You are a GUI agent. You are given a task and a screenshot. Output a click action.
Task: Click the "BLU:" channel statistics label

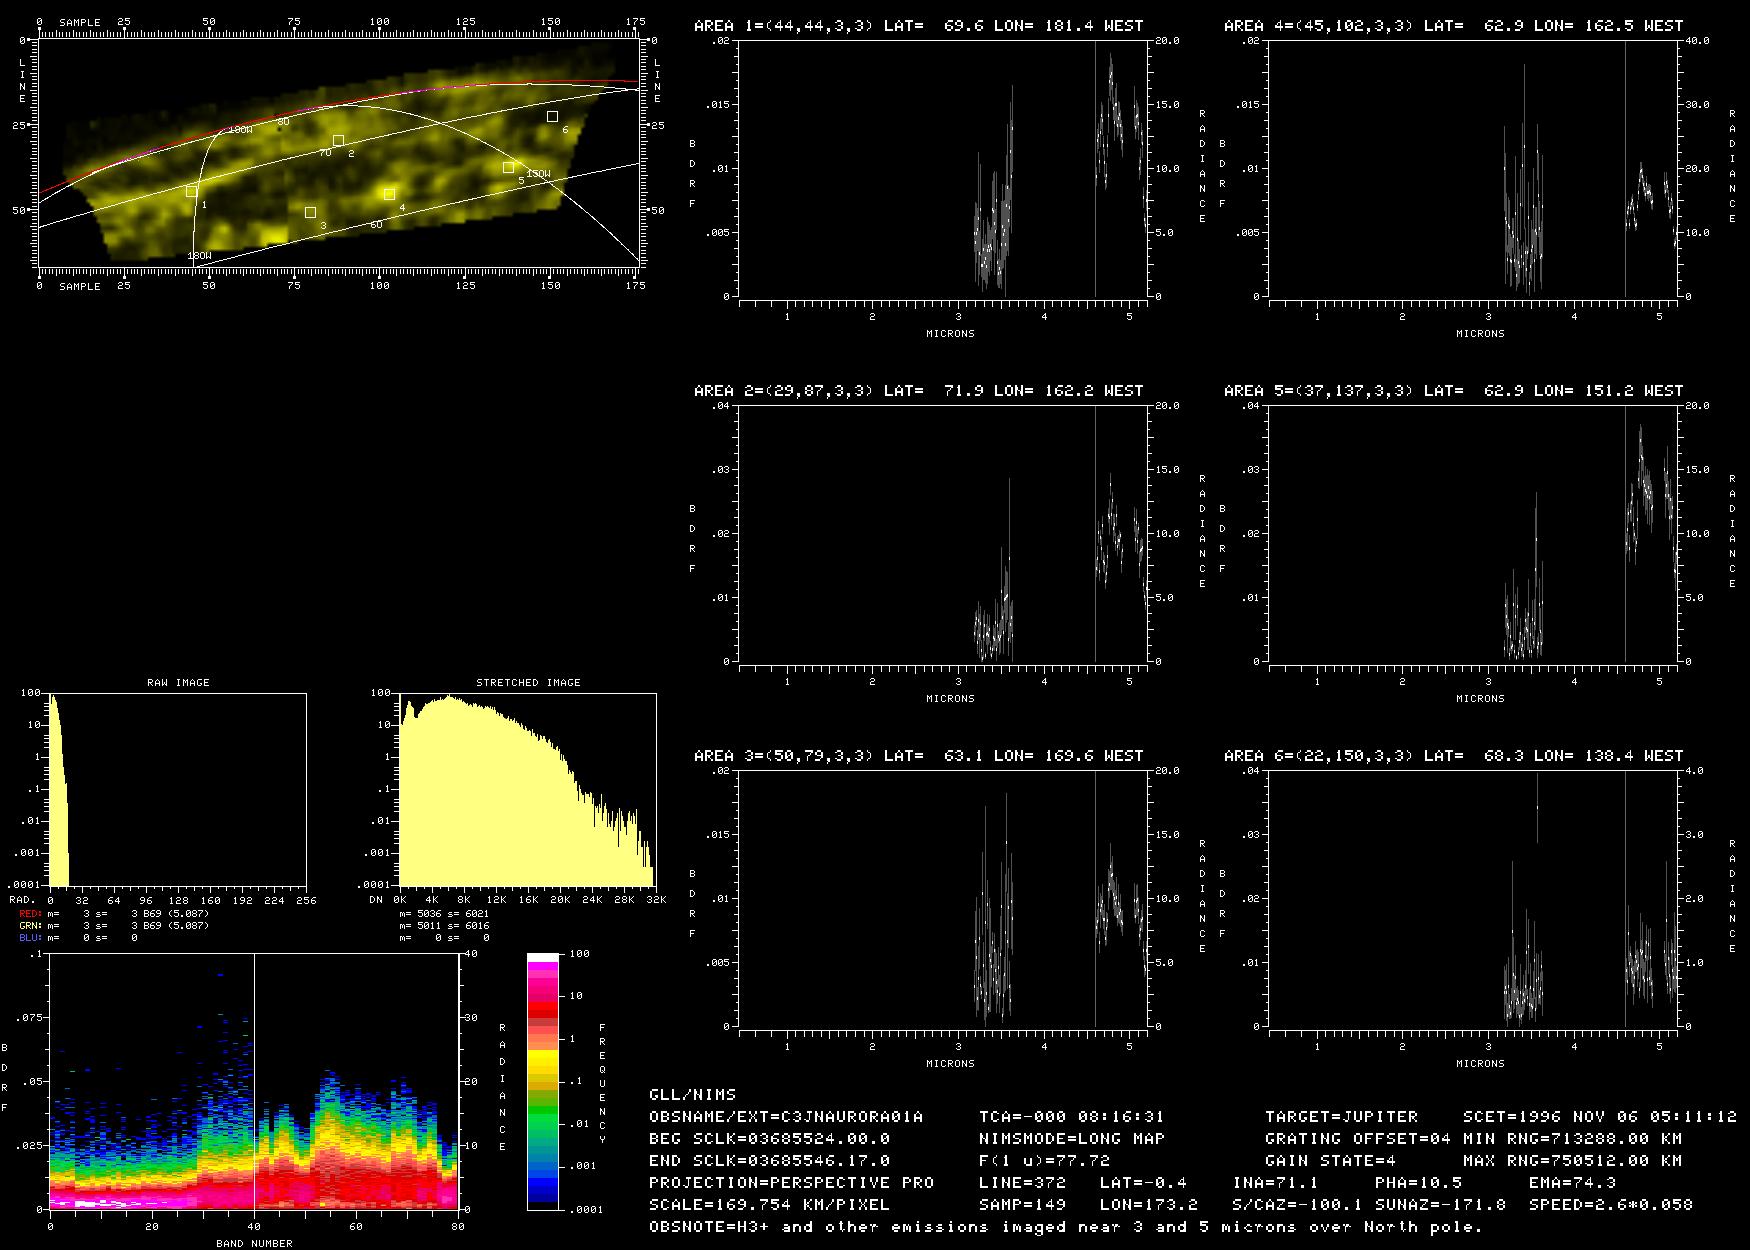[x=31, y=938]
